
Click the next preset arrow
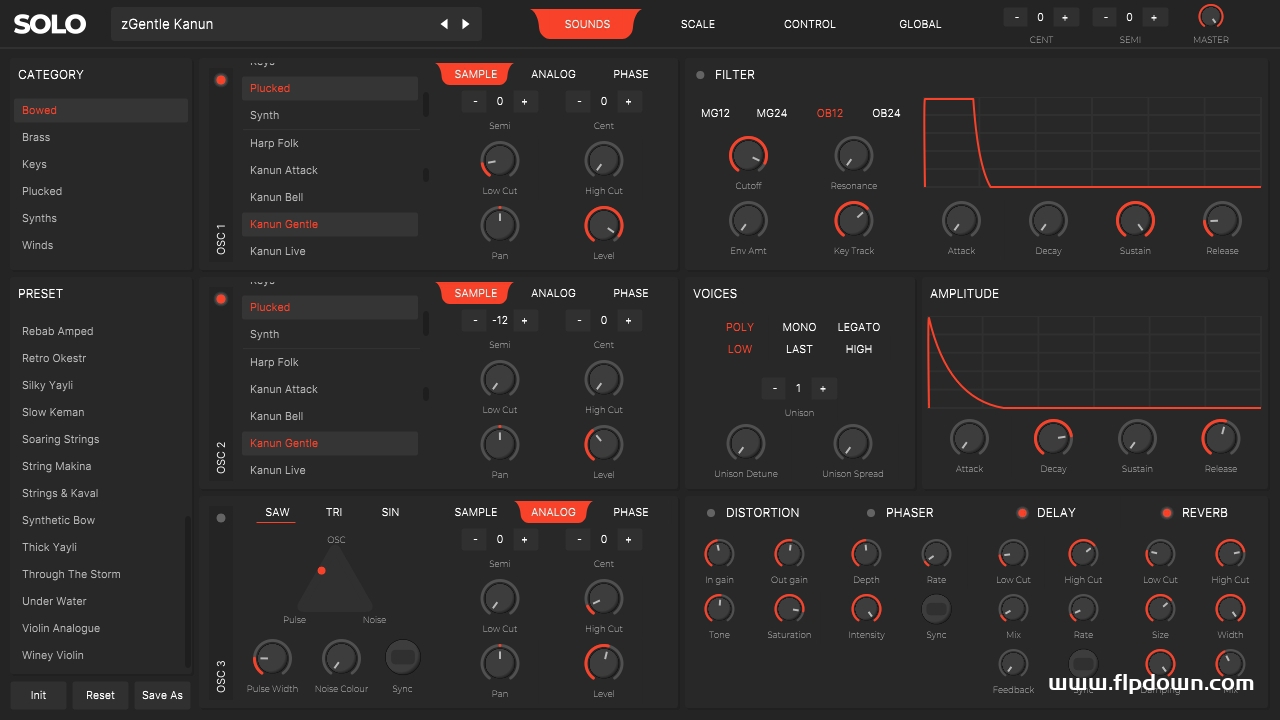tap(465, 24)
